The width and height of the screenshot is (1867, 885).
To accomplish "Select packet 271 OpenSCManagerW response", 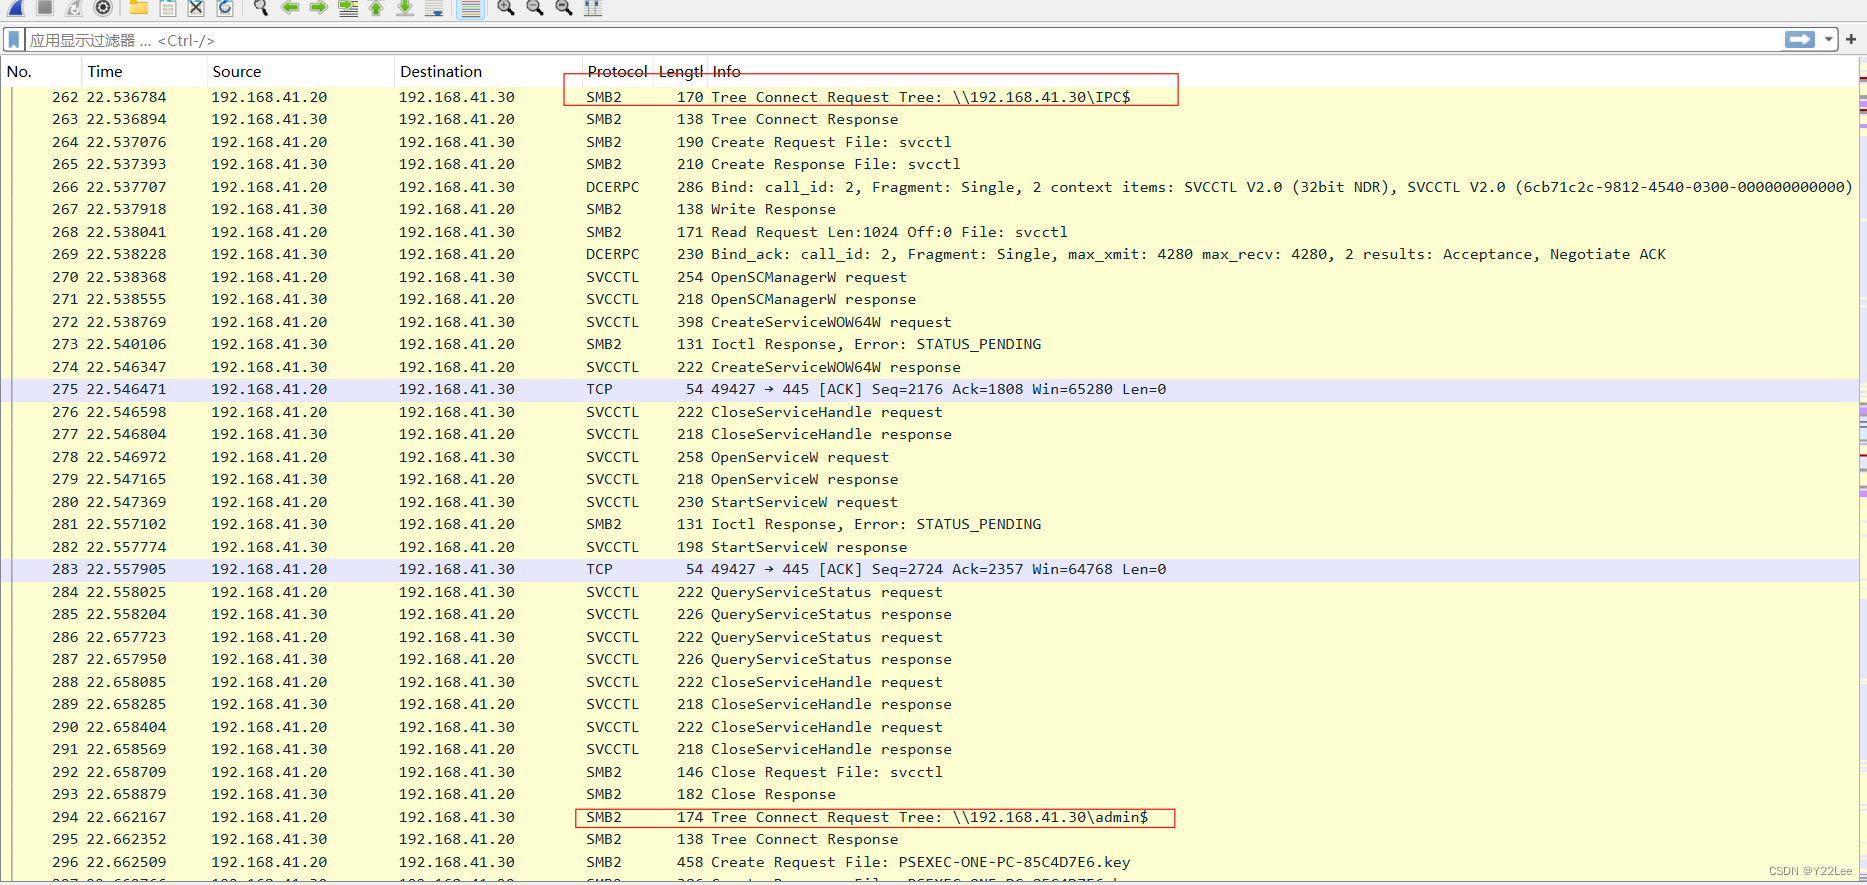I will tap(930, 299).
